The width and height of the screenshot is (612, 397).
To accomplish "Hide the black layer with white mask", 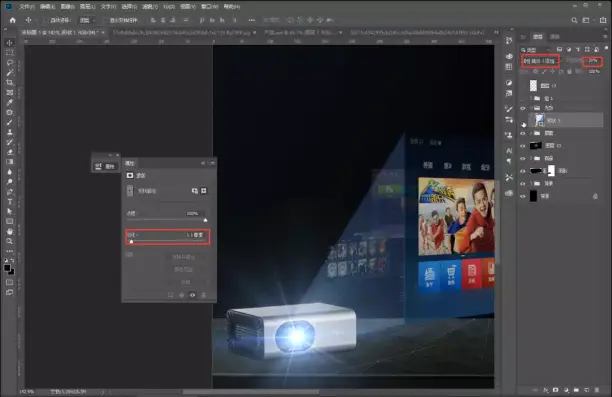I will 523,171.
